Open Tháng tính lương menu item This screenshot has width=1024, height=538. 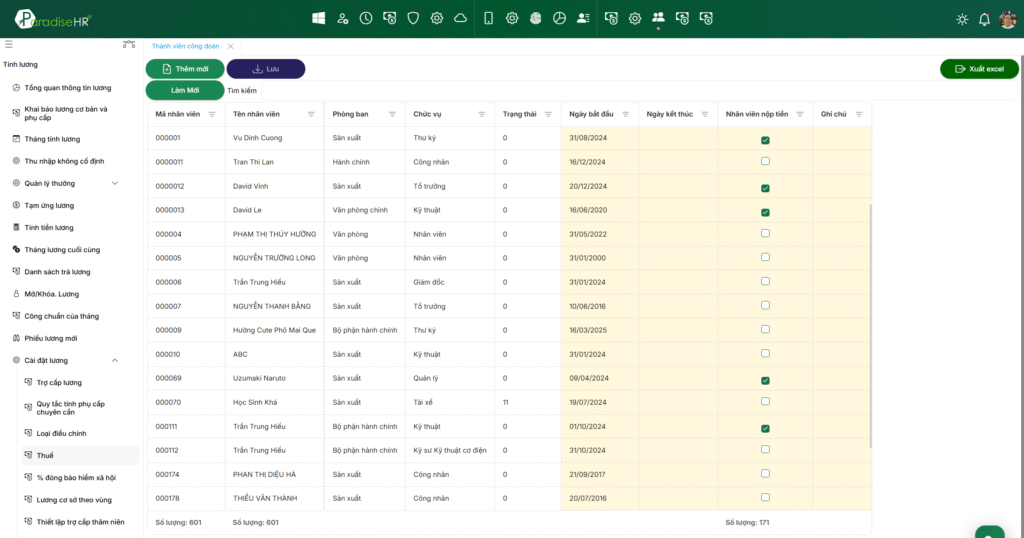52,139
